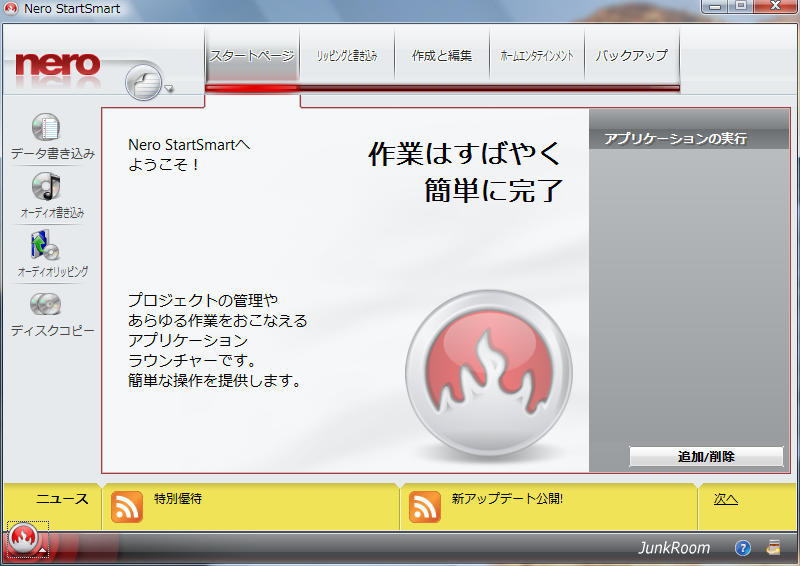Viewport: 800px width, 566px height.
Task: Click the nero logo
Action: (x=58, y=64)
